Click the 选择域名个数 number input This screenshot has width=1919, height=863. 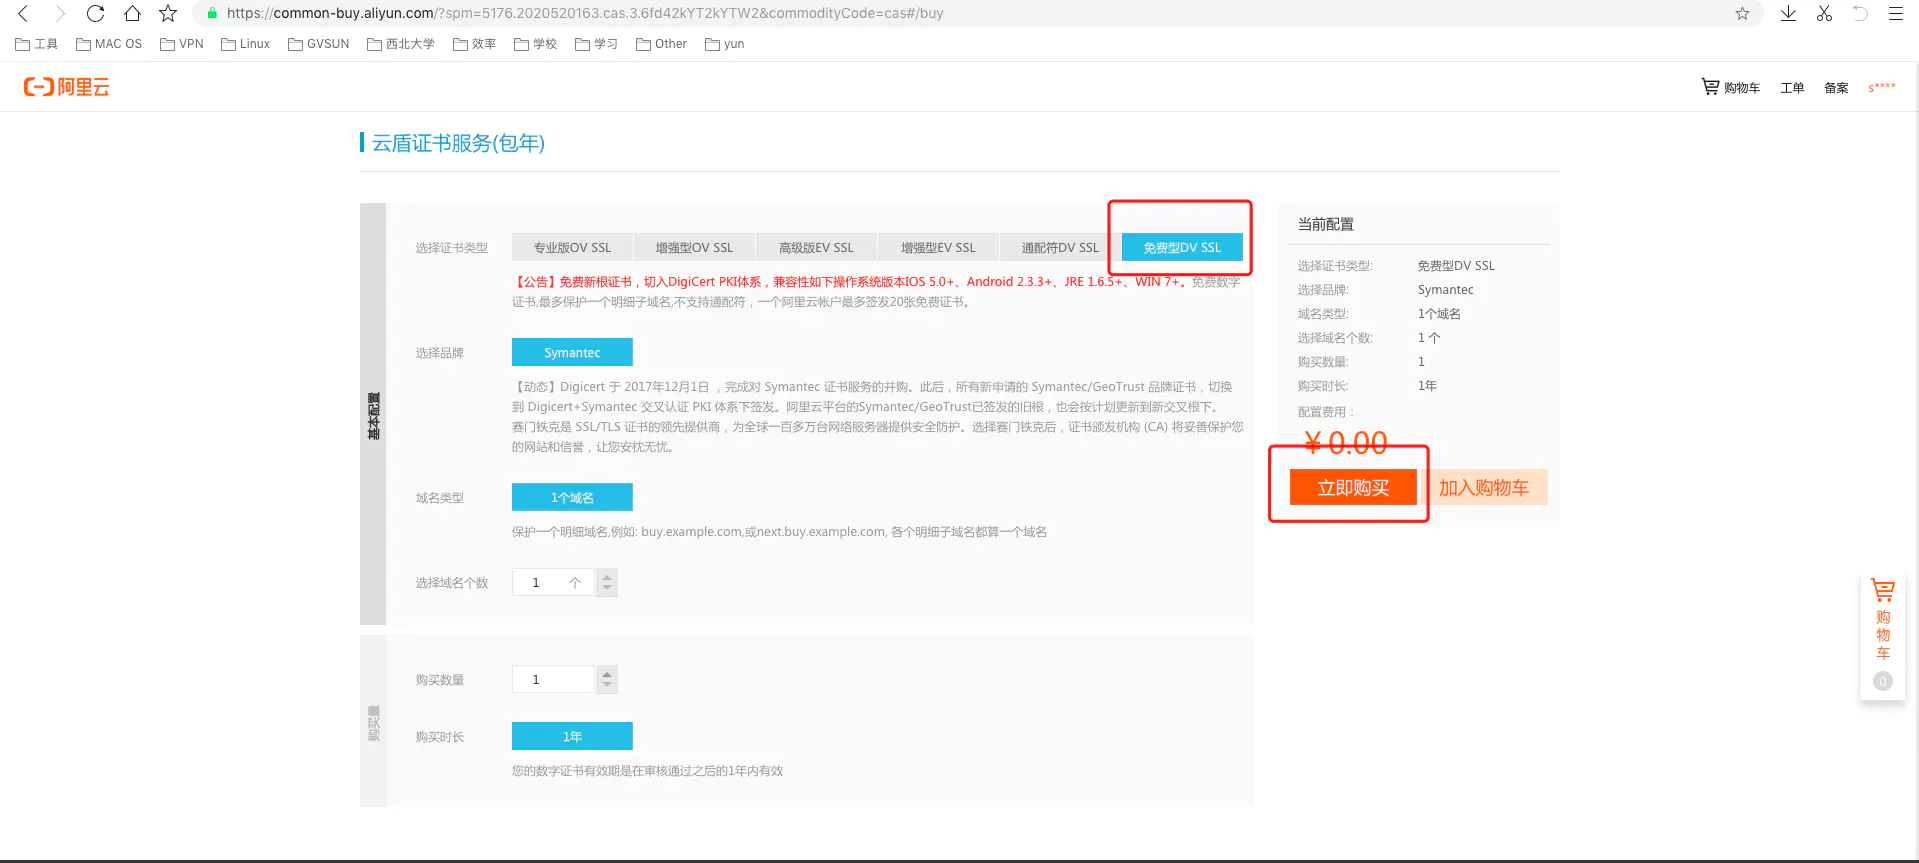click(x=553, y=582)
